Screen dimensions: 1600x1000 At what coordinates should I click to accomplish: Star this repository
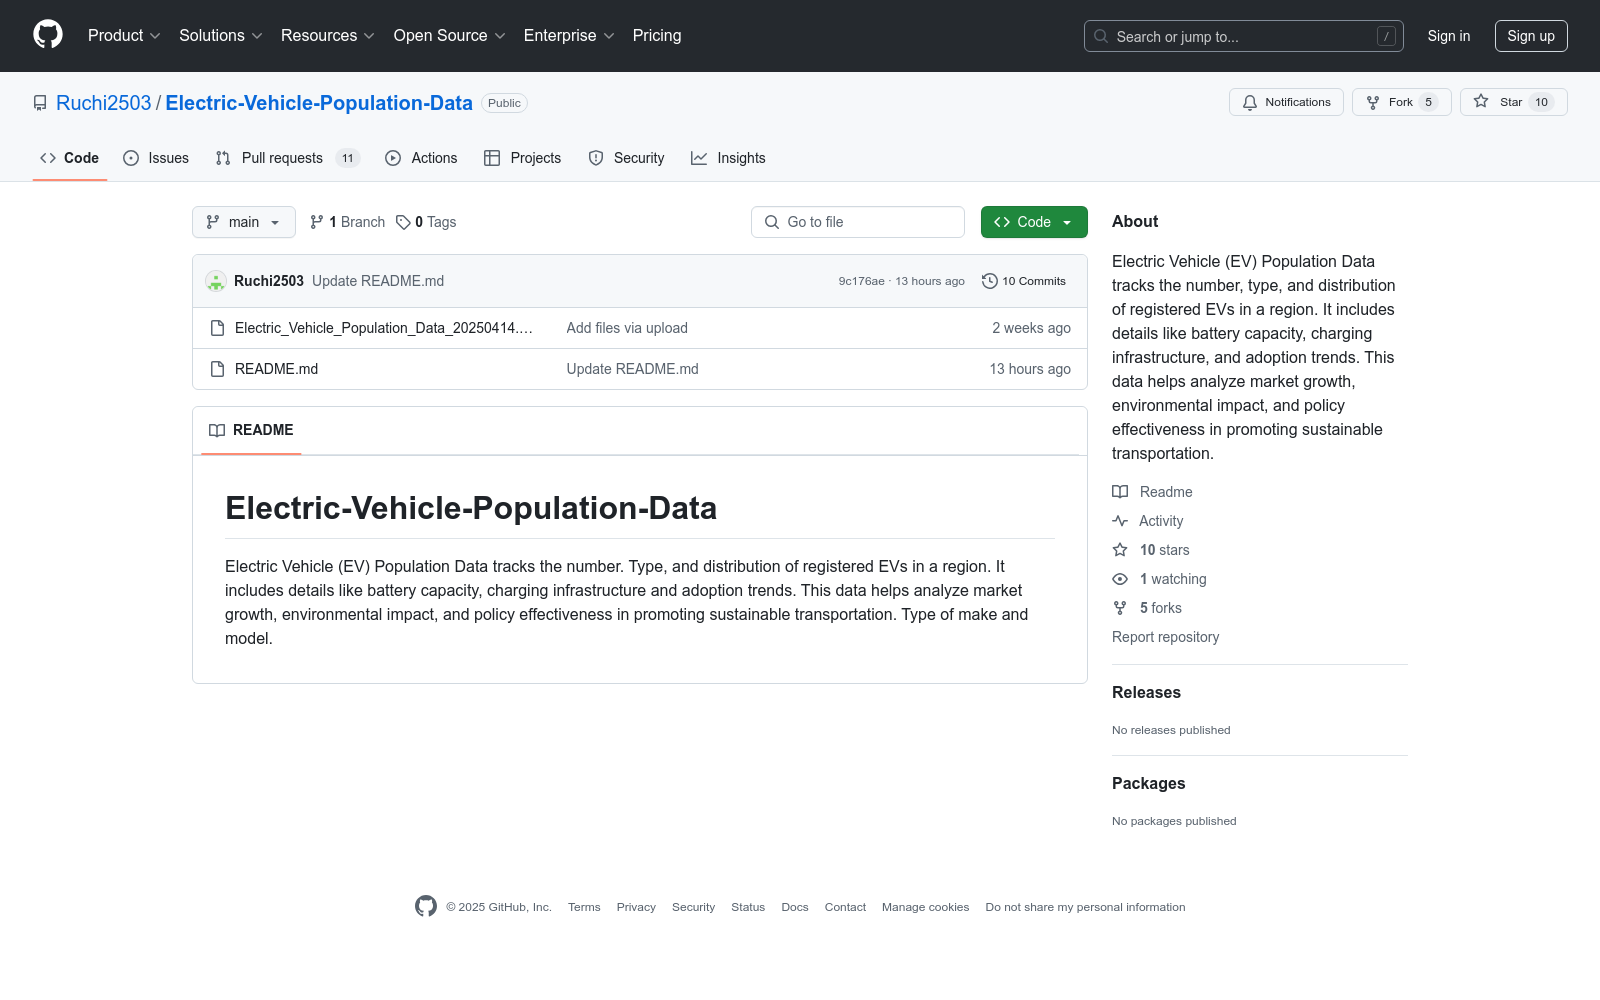pos(1514,102)
